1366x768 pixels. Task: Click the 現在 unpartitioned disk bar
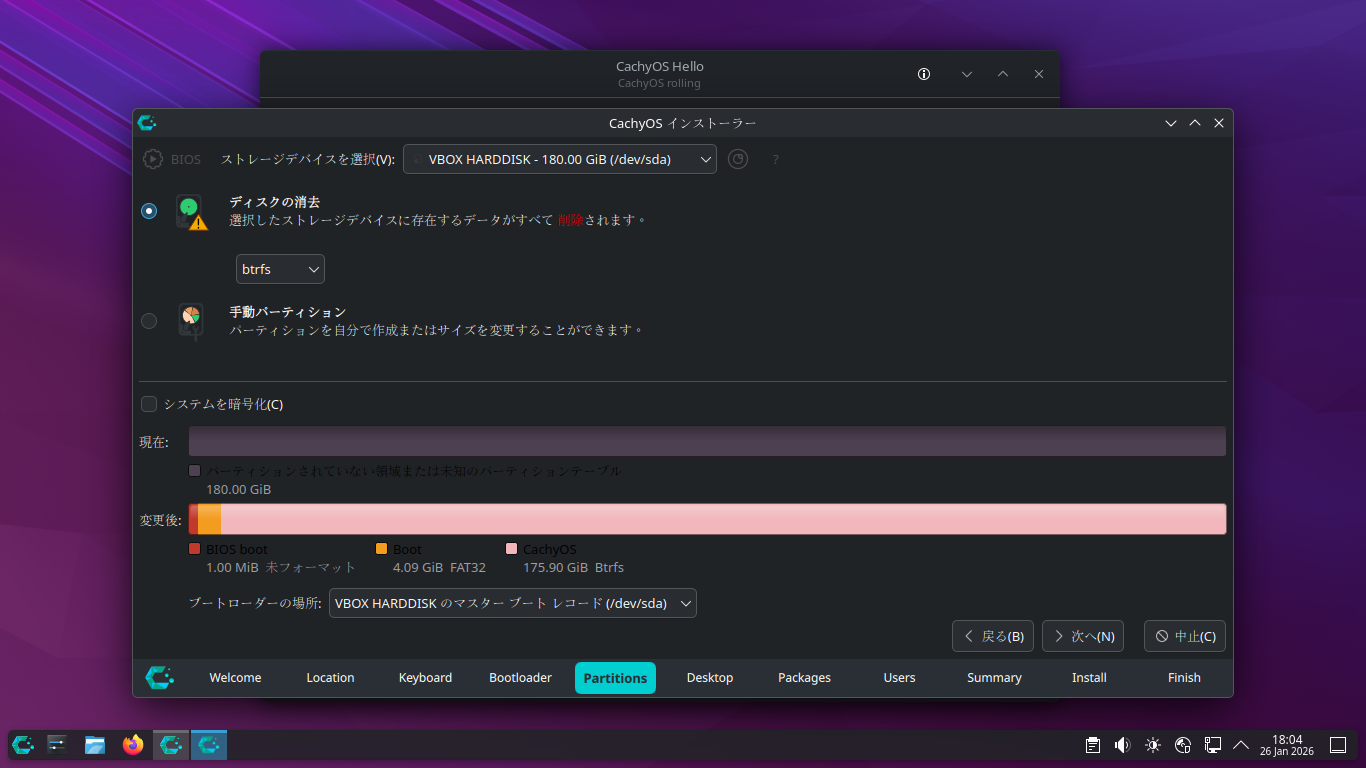click(x=707, y=441)
